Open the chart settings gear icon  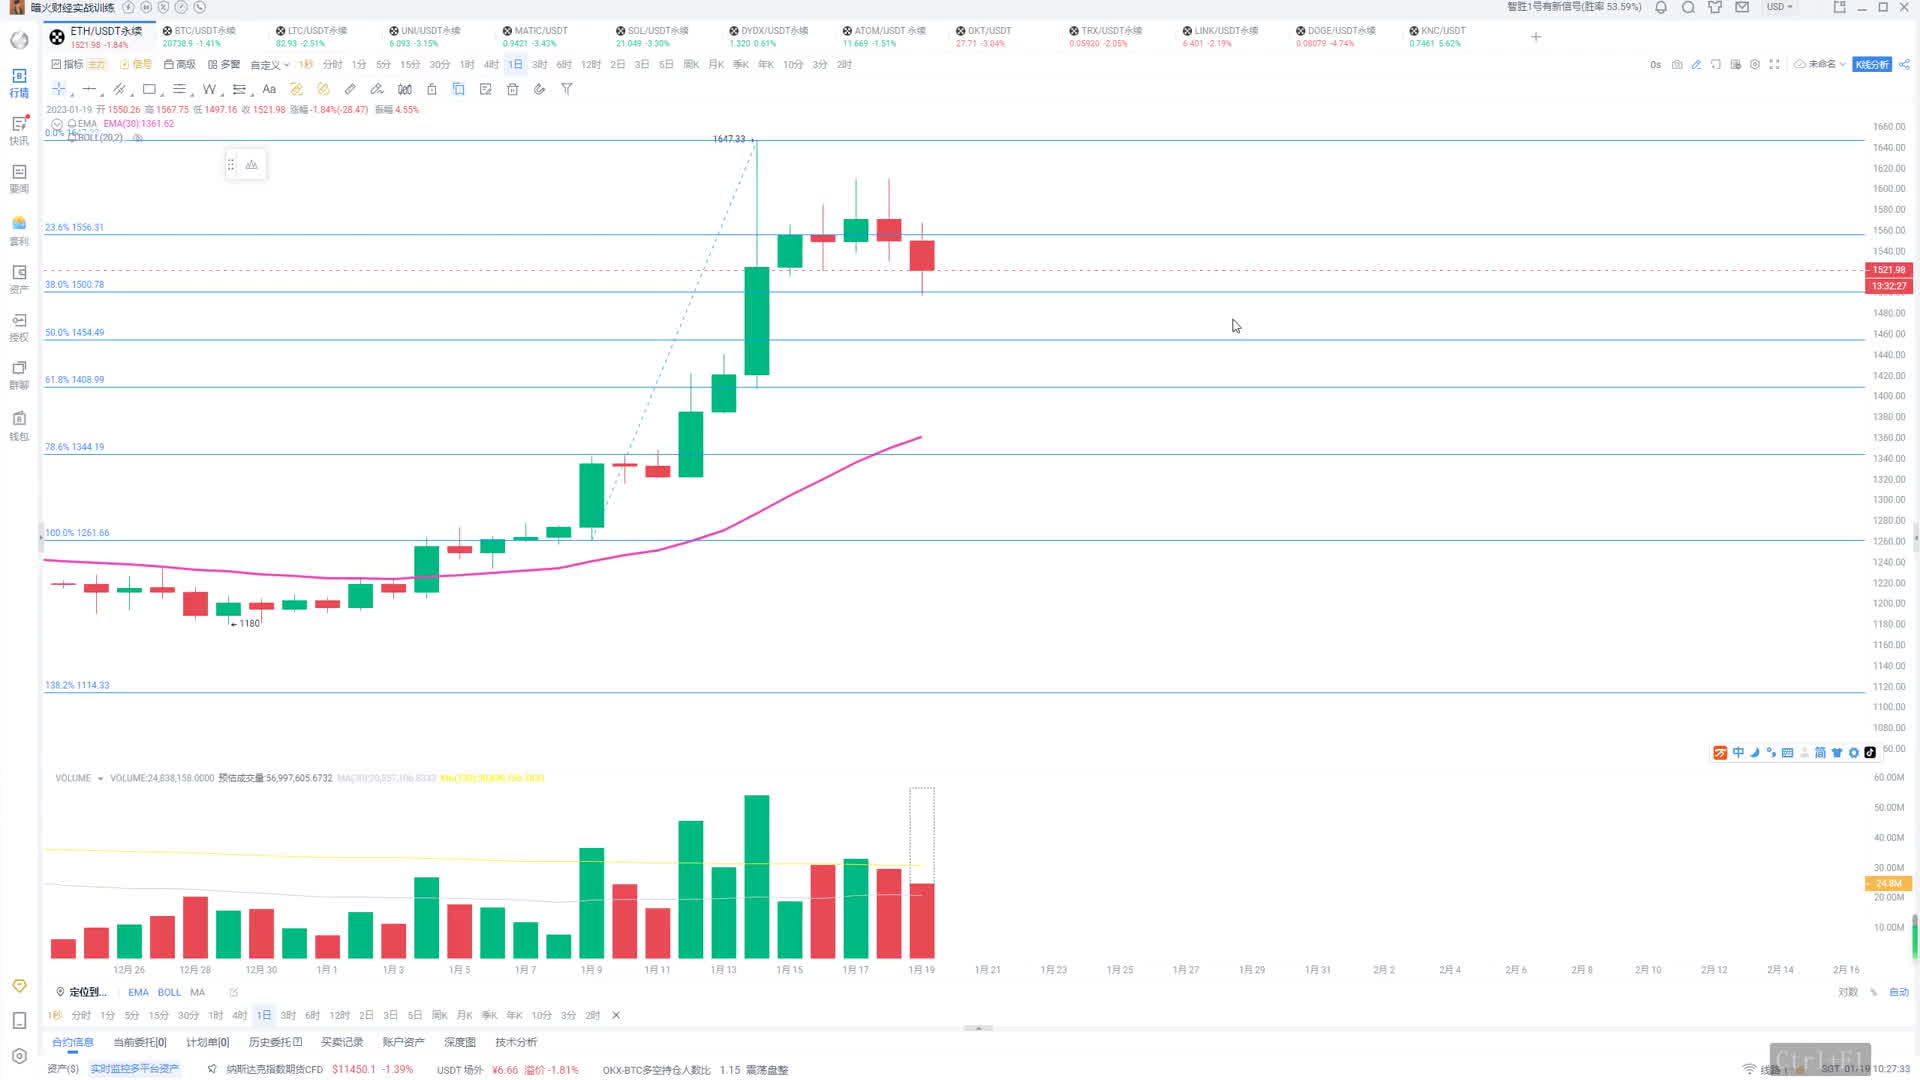tap(1755, 65)
